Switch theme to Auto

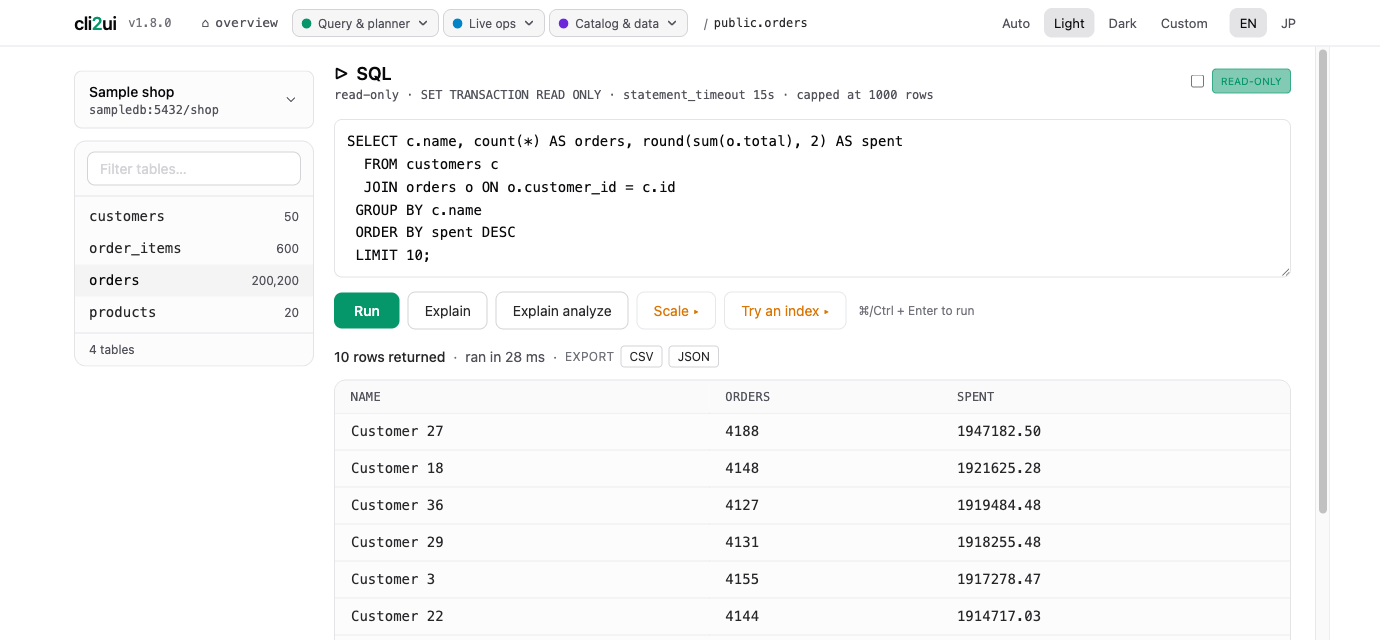pos(1016,23)
